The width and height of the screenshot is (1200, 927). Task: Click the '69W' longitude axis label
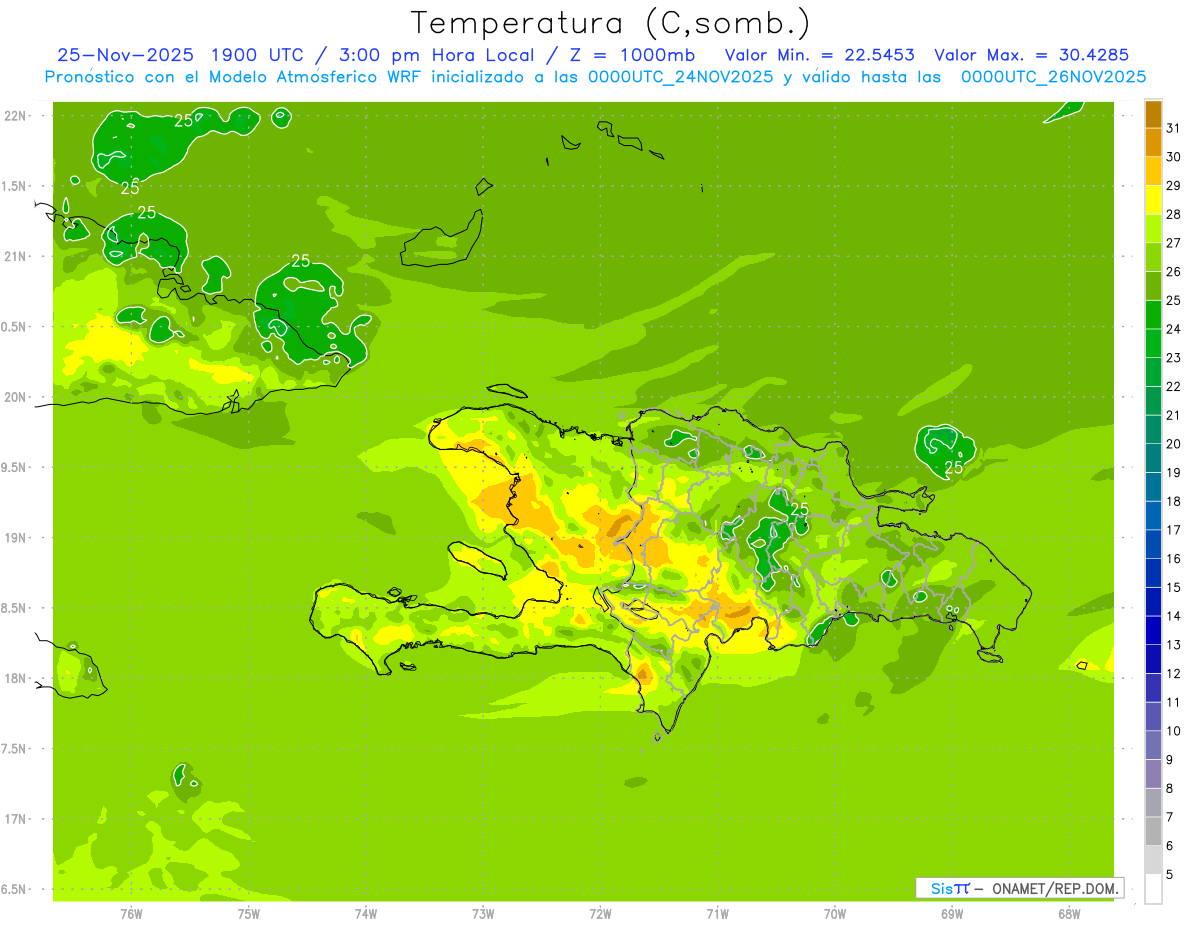(x=952, y=913)
